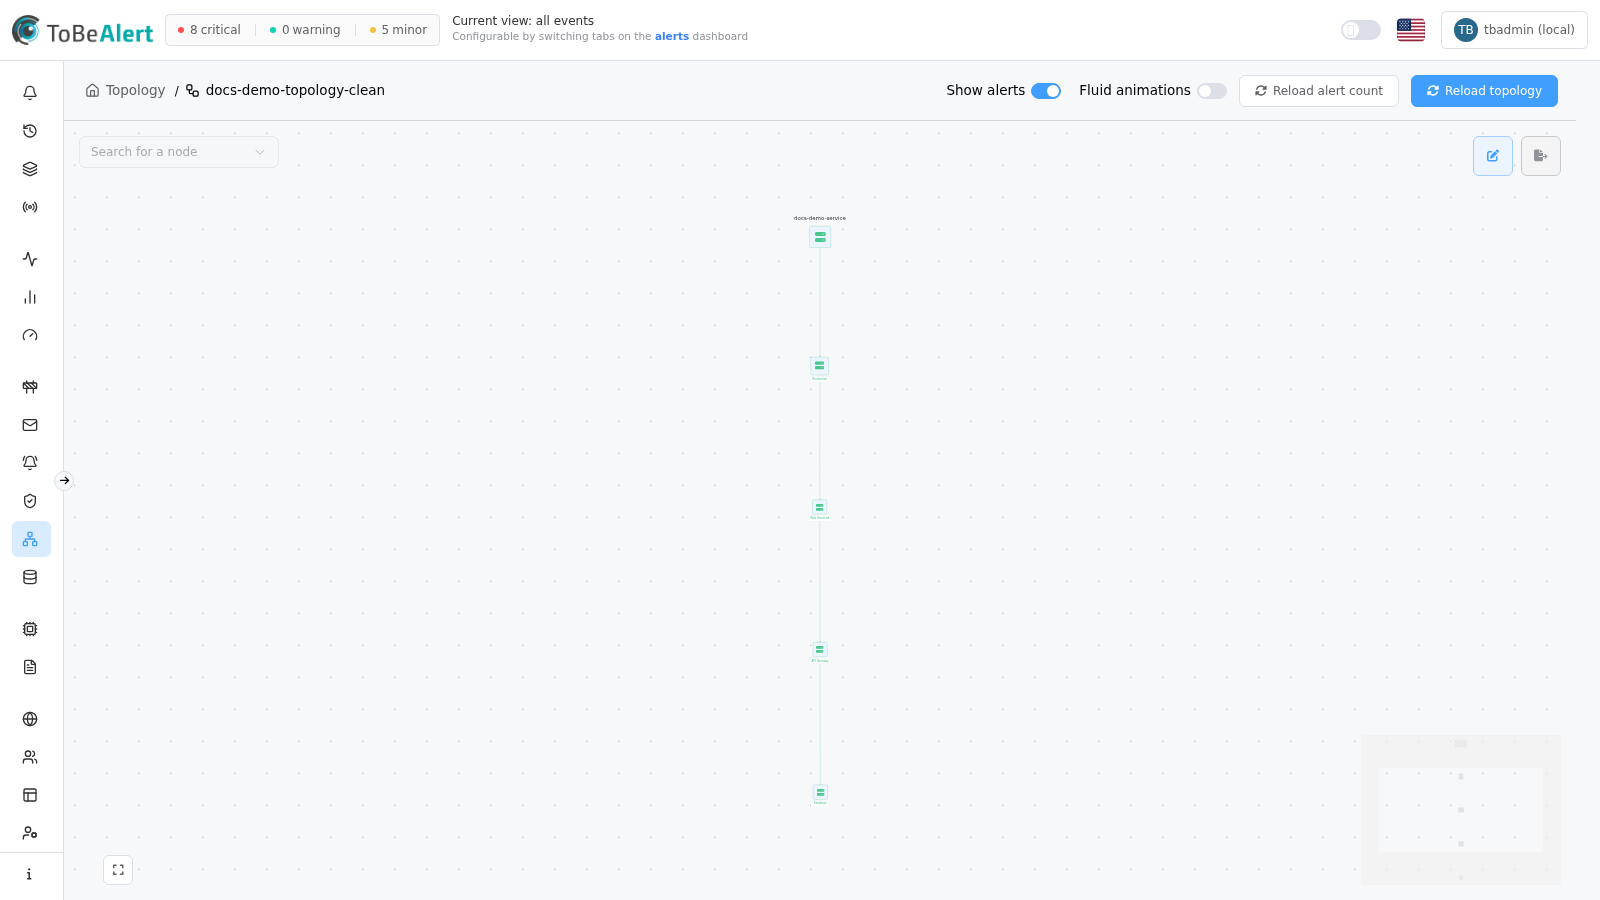Expand the sidebar with arrow button

pyautogui.click(x=64, y=481)
